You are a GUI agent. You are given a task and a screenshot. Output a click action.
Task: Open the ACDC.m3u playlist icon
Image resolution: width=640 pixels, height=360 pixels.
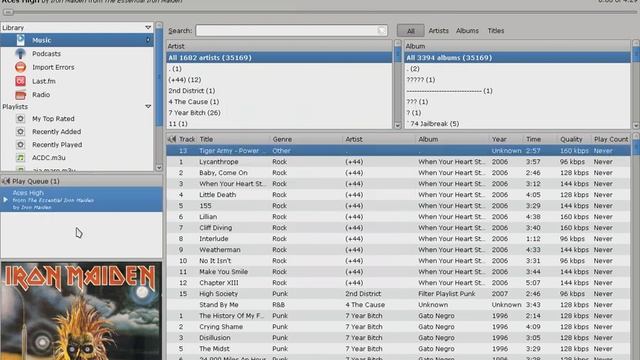pyautogui.click(x=20, y=158)
